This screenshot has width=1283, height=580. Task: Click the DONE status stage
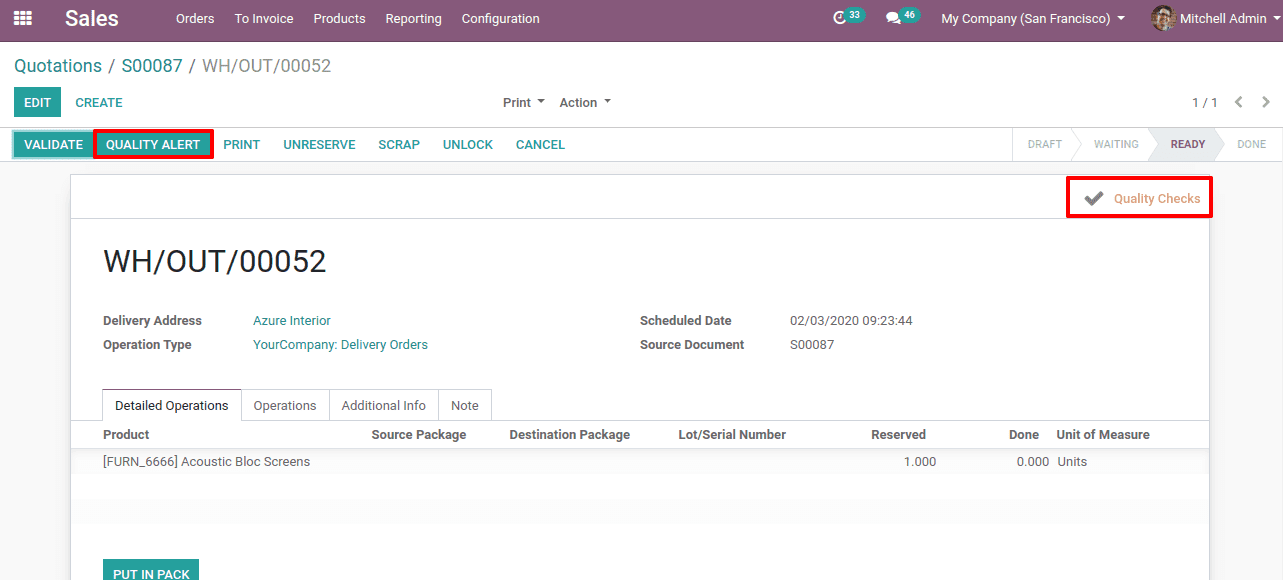pyautogui.click(x=1251, y=145)
